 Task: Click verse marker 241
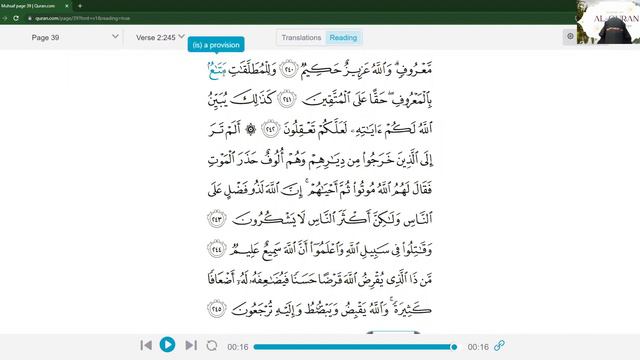pyautogui.click(x=287, y=99)
